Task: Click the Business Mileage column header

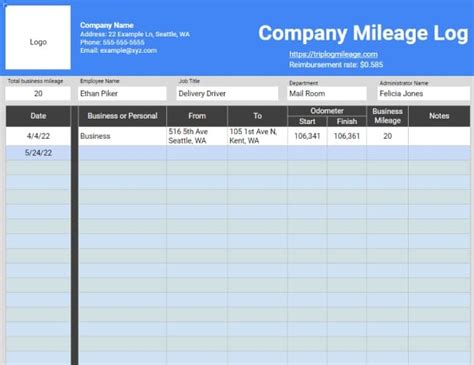Action: [387, 116]
